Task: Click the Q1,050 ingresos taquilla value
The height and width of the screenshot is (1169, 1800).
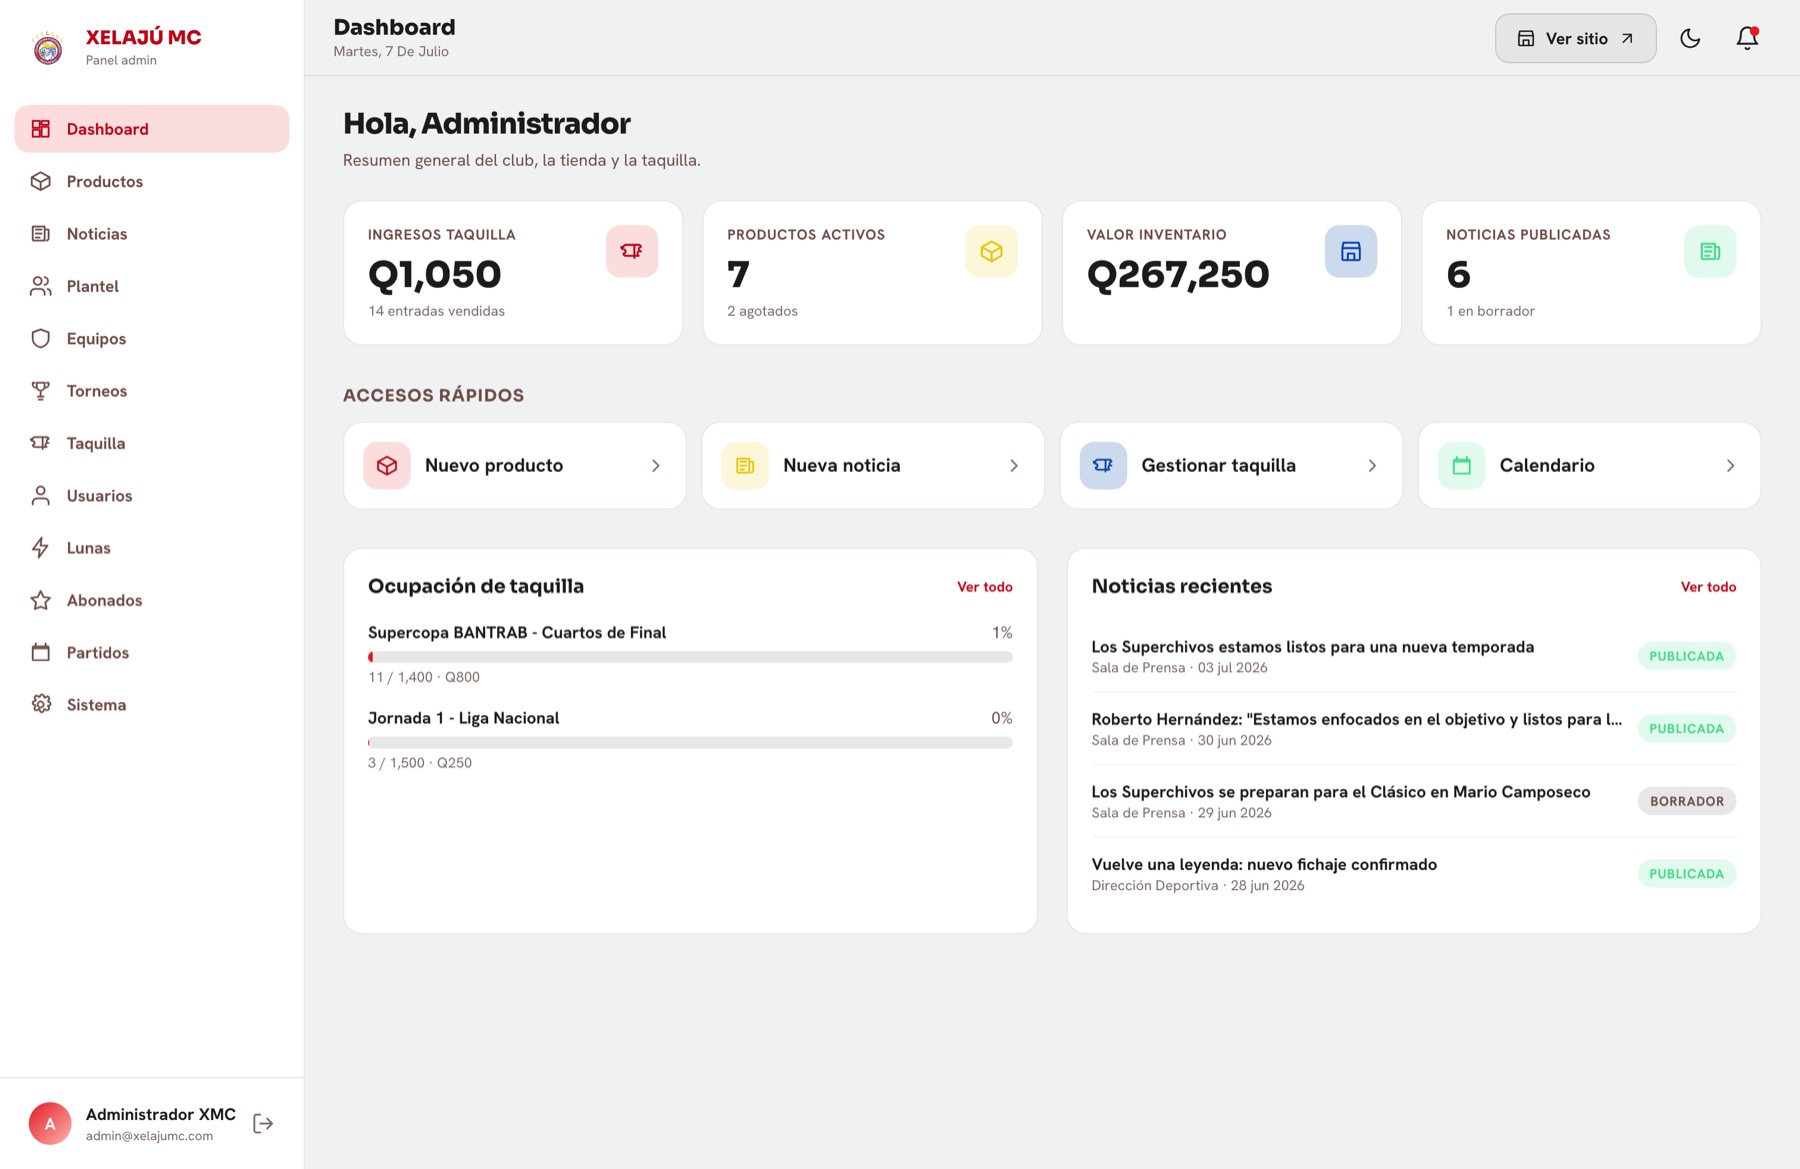Action: (435, 274)
